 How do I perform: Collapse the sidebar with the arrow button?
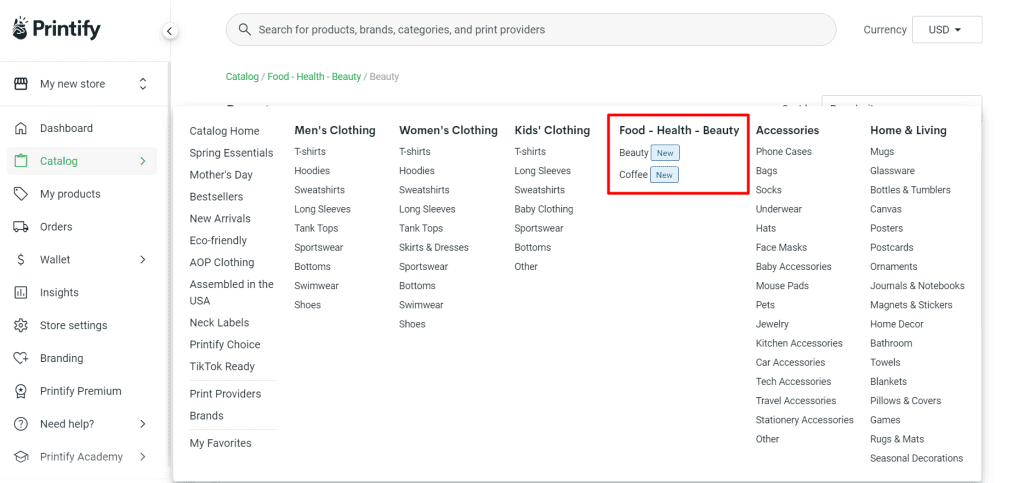tap(170, 31)
